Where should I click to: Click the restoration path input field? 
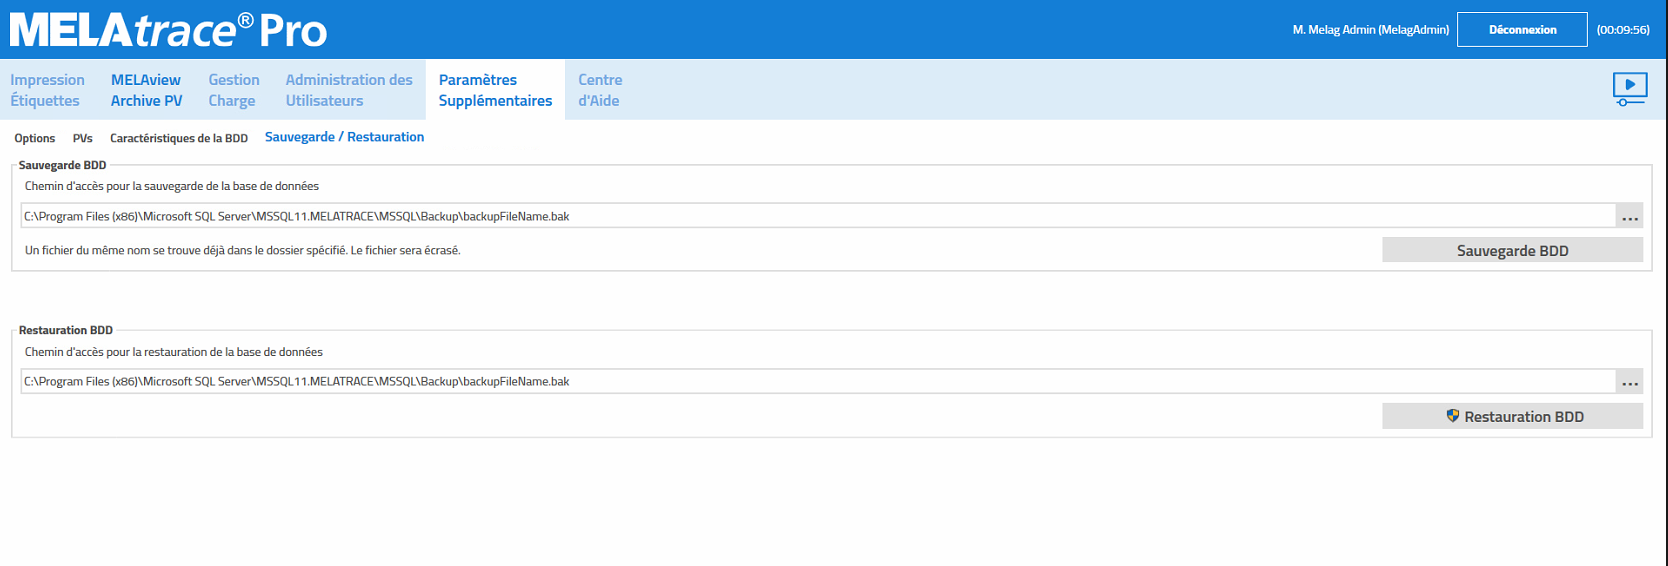(818, 381)
